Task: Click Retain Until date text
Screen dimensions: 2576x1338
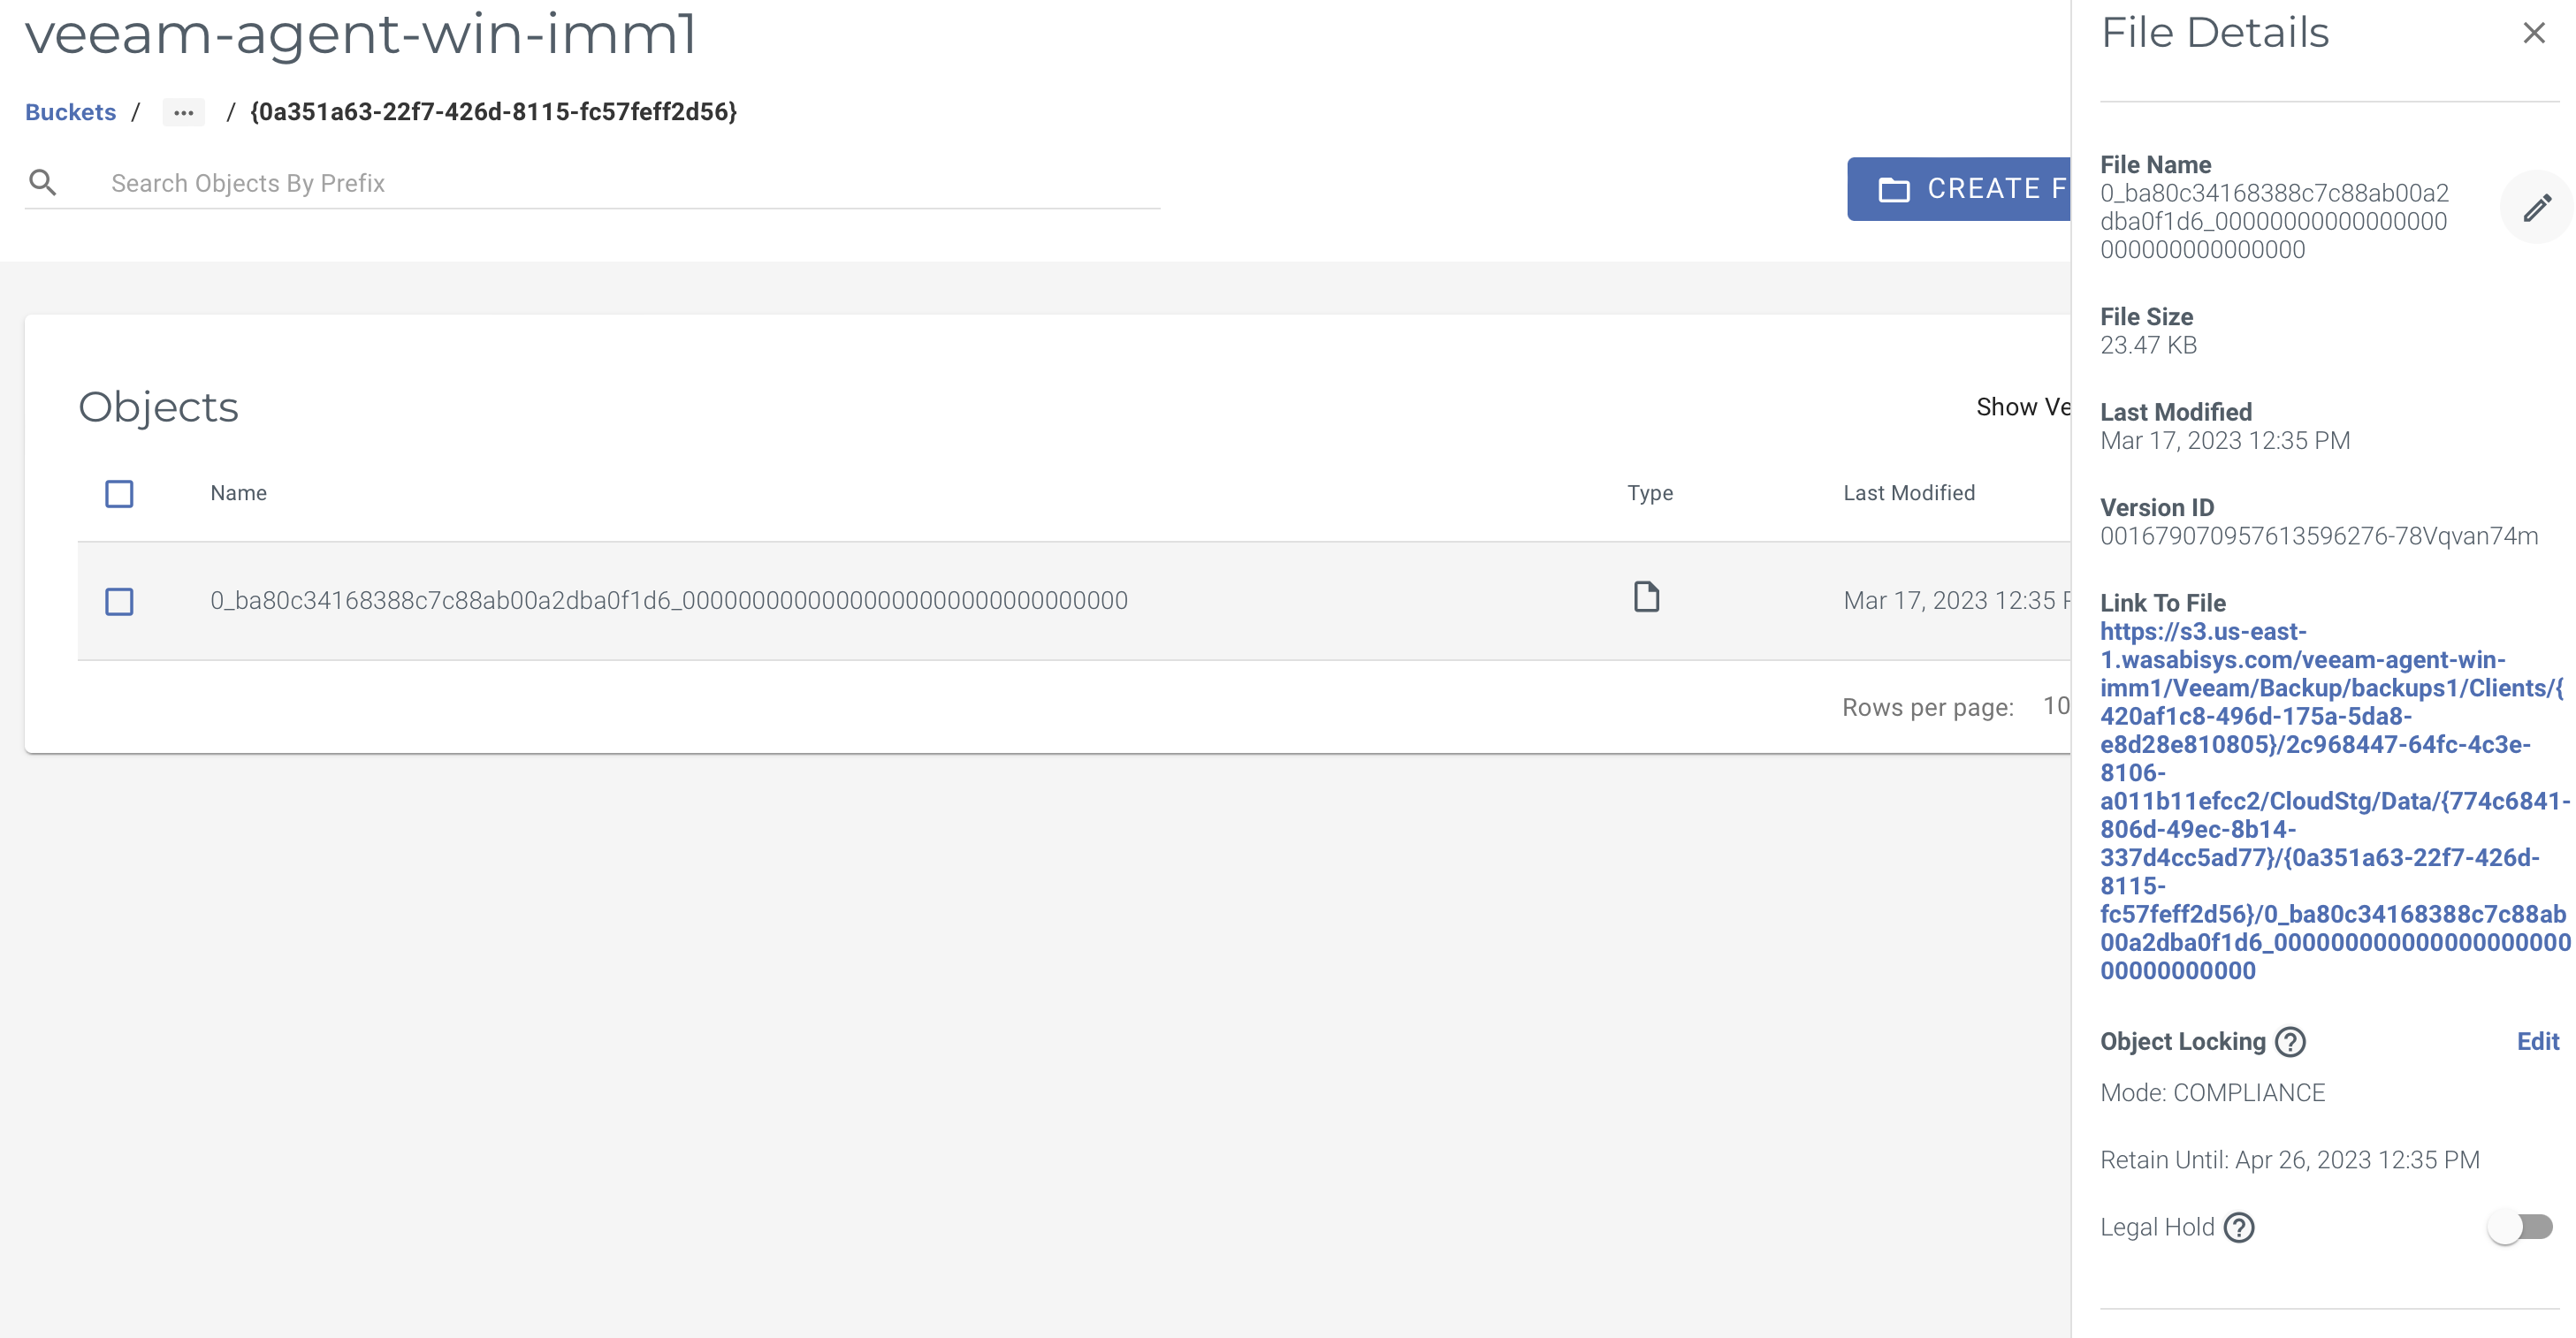Action: tap(2289, 1160)
